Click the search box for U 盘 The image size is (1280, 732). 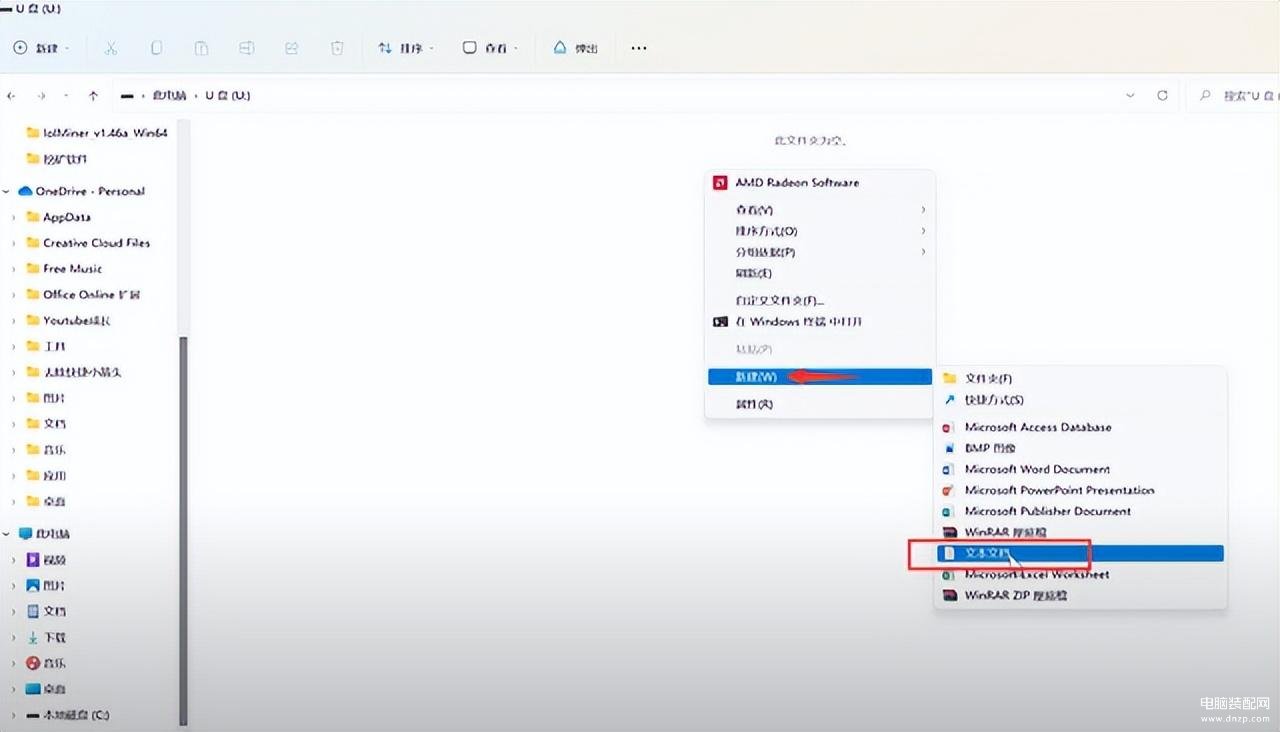(x=1234, y=96)
